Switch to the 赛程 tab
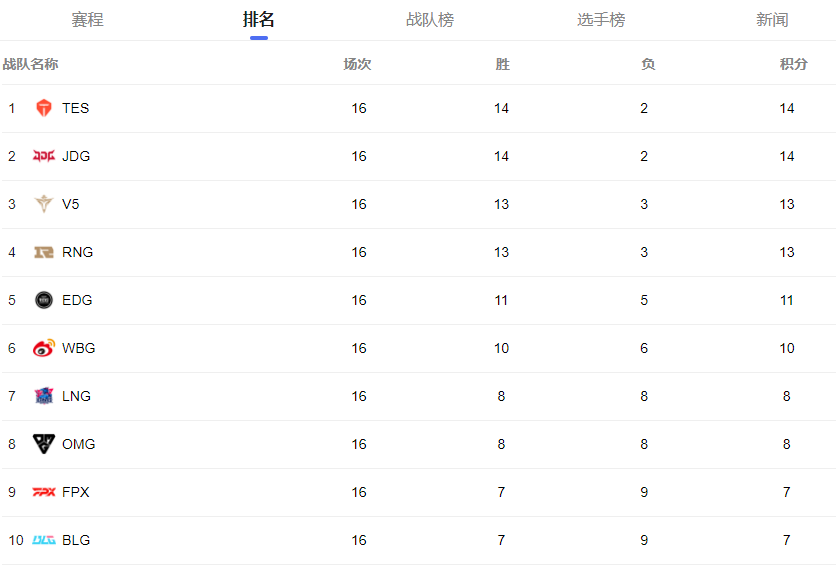This screenshot has height=567, width=836. 87,20
